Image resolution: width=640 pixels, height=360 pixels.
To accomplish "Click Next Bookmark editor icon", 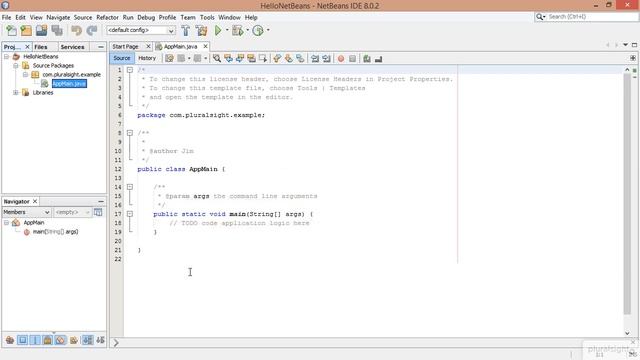I will 289,59.
